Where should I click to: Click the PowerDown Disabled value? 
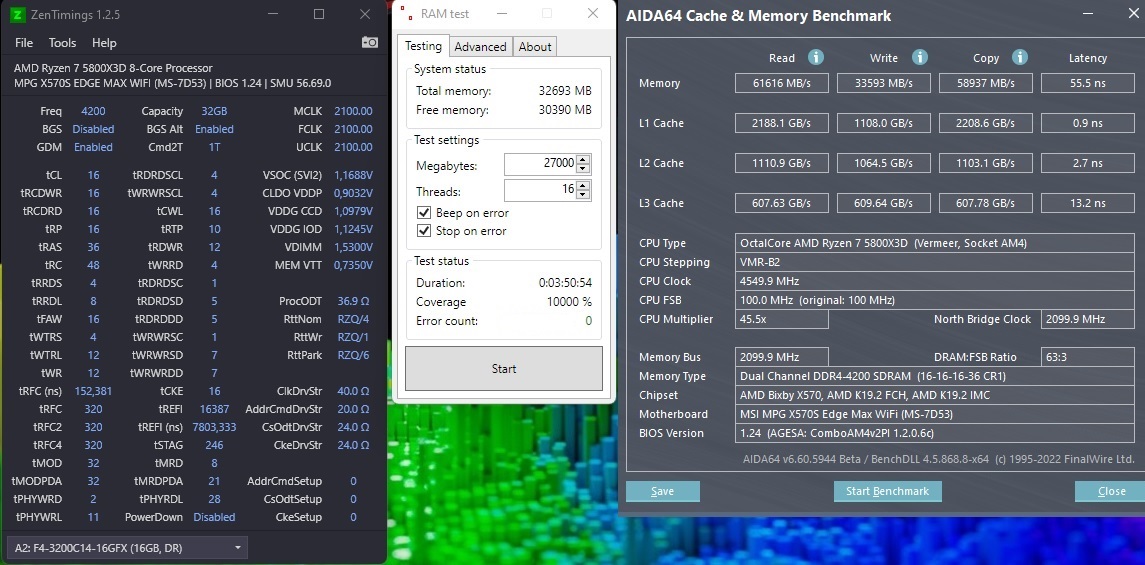click(x=214, y=517)
